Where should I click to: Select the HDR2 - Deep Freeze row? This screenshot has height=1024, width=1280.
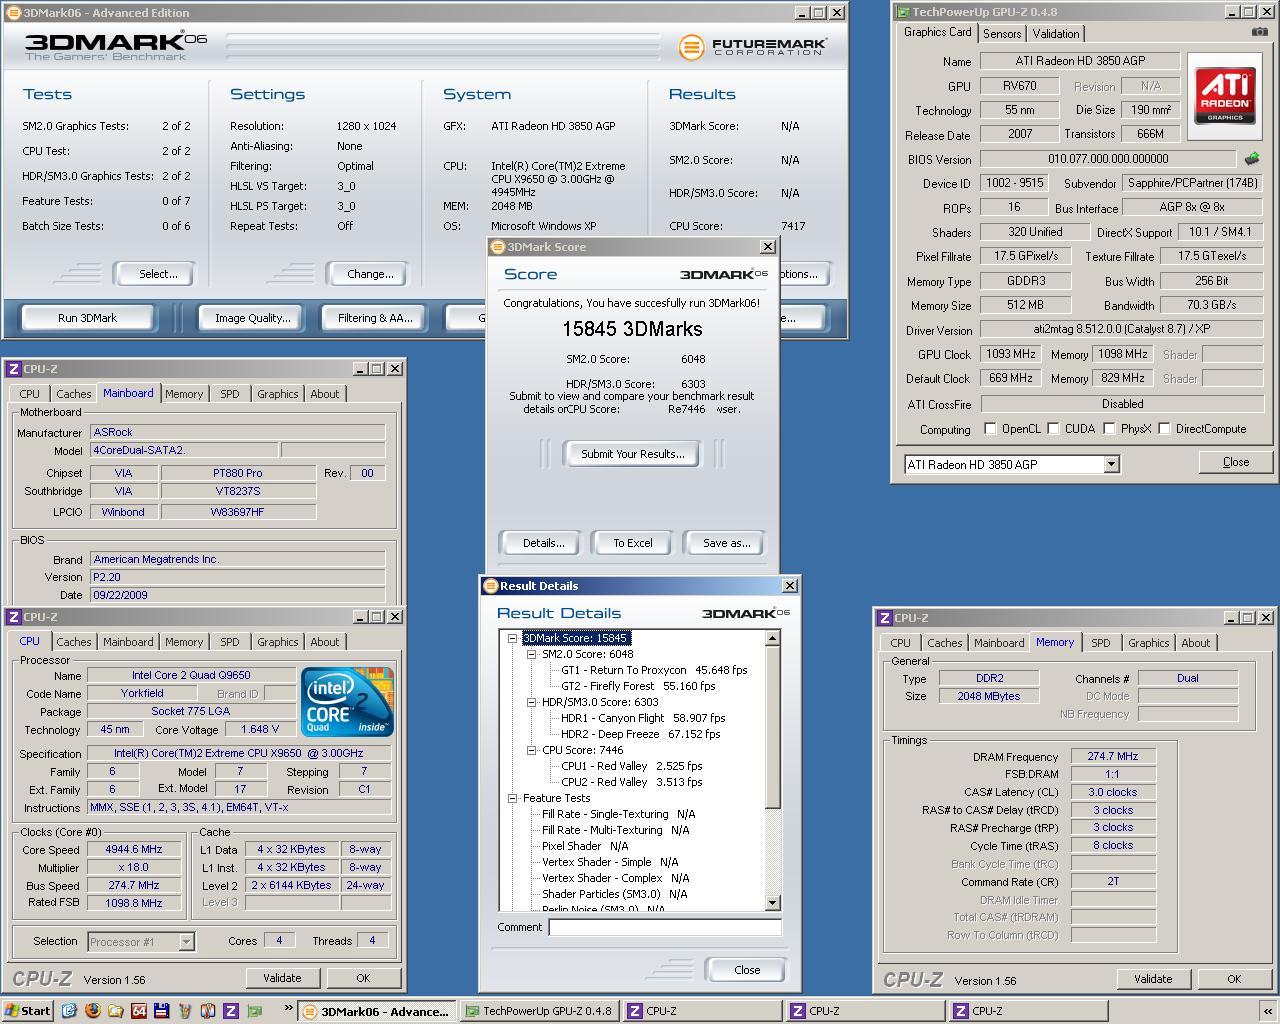point(640,734)
